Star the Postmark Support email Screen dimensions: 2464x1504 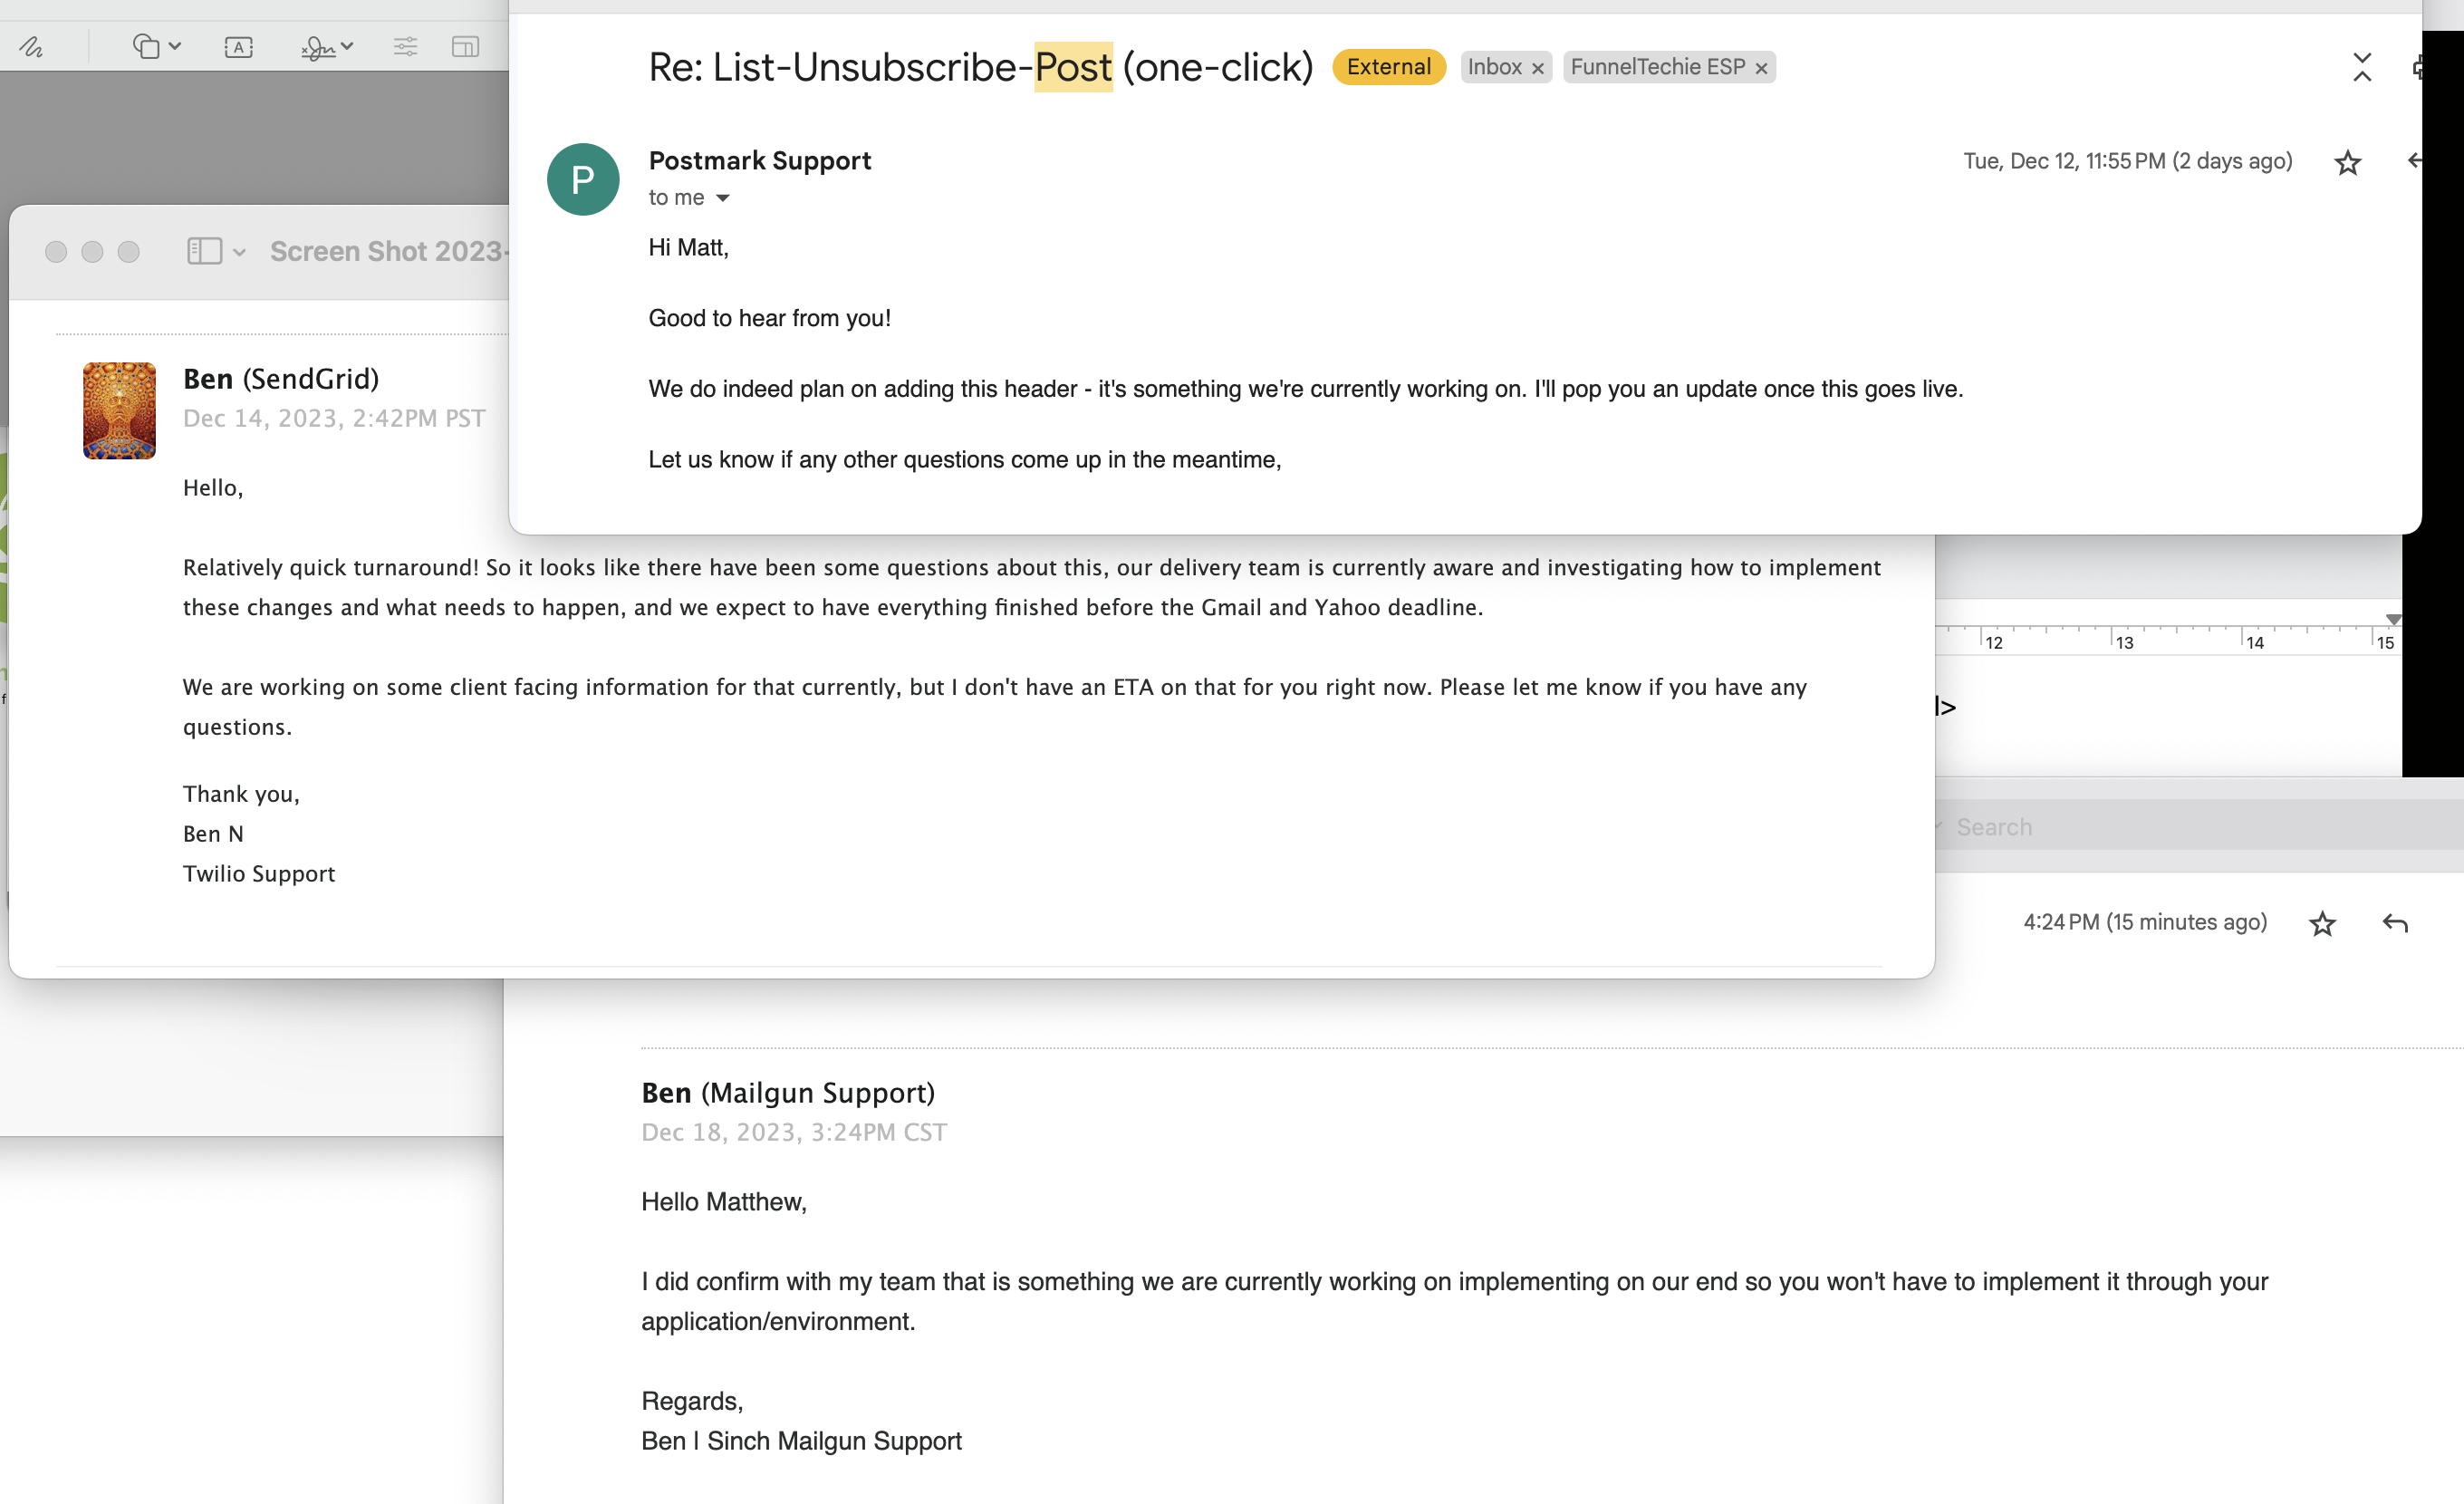point(2348,161)
